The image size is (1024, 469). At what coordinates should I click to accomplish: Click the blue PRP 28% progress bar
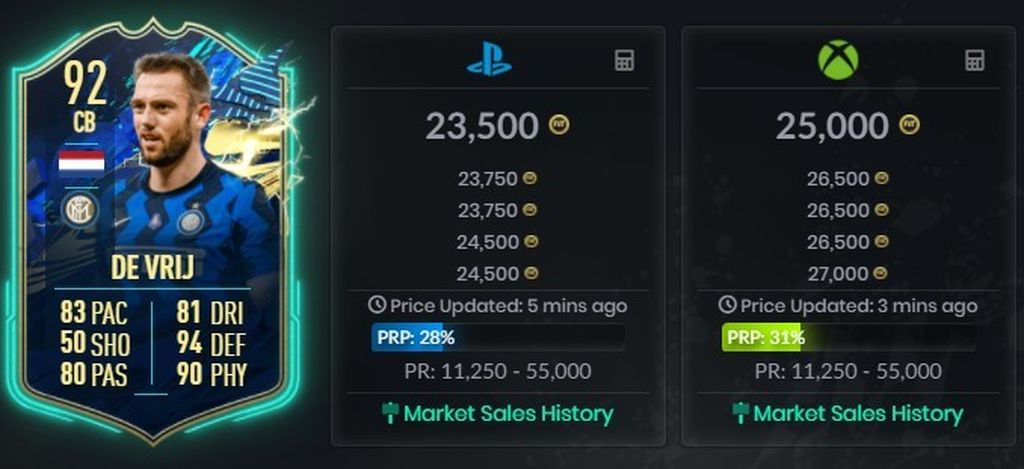click(499, 338)
